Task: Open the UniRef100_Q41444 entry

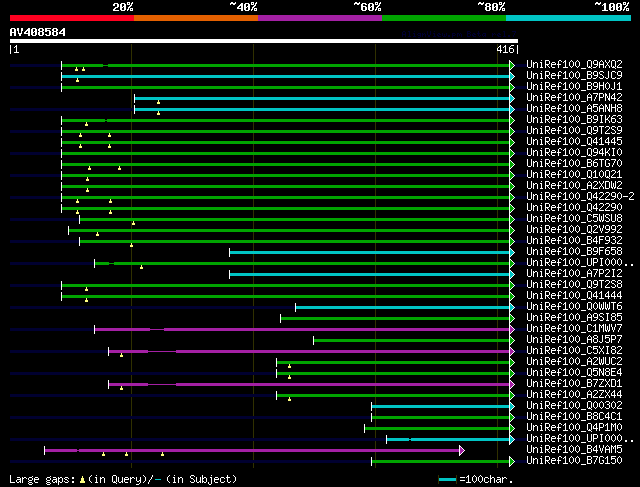Action: point(574,295)
